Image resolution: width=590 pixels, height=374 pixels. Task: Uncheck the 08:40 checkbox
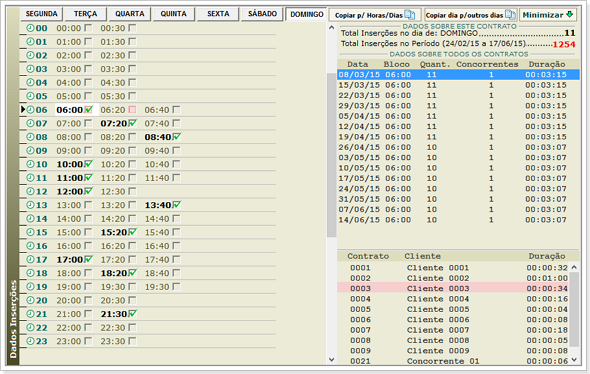[x=177, y=137]
